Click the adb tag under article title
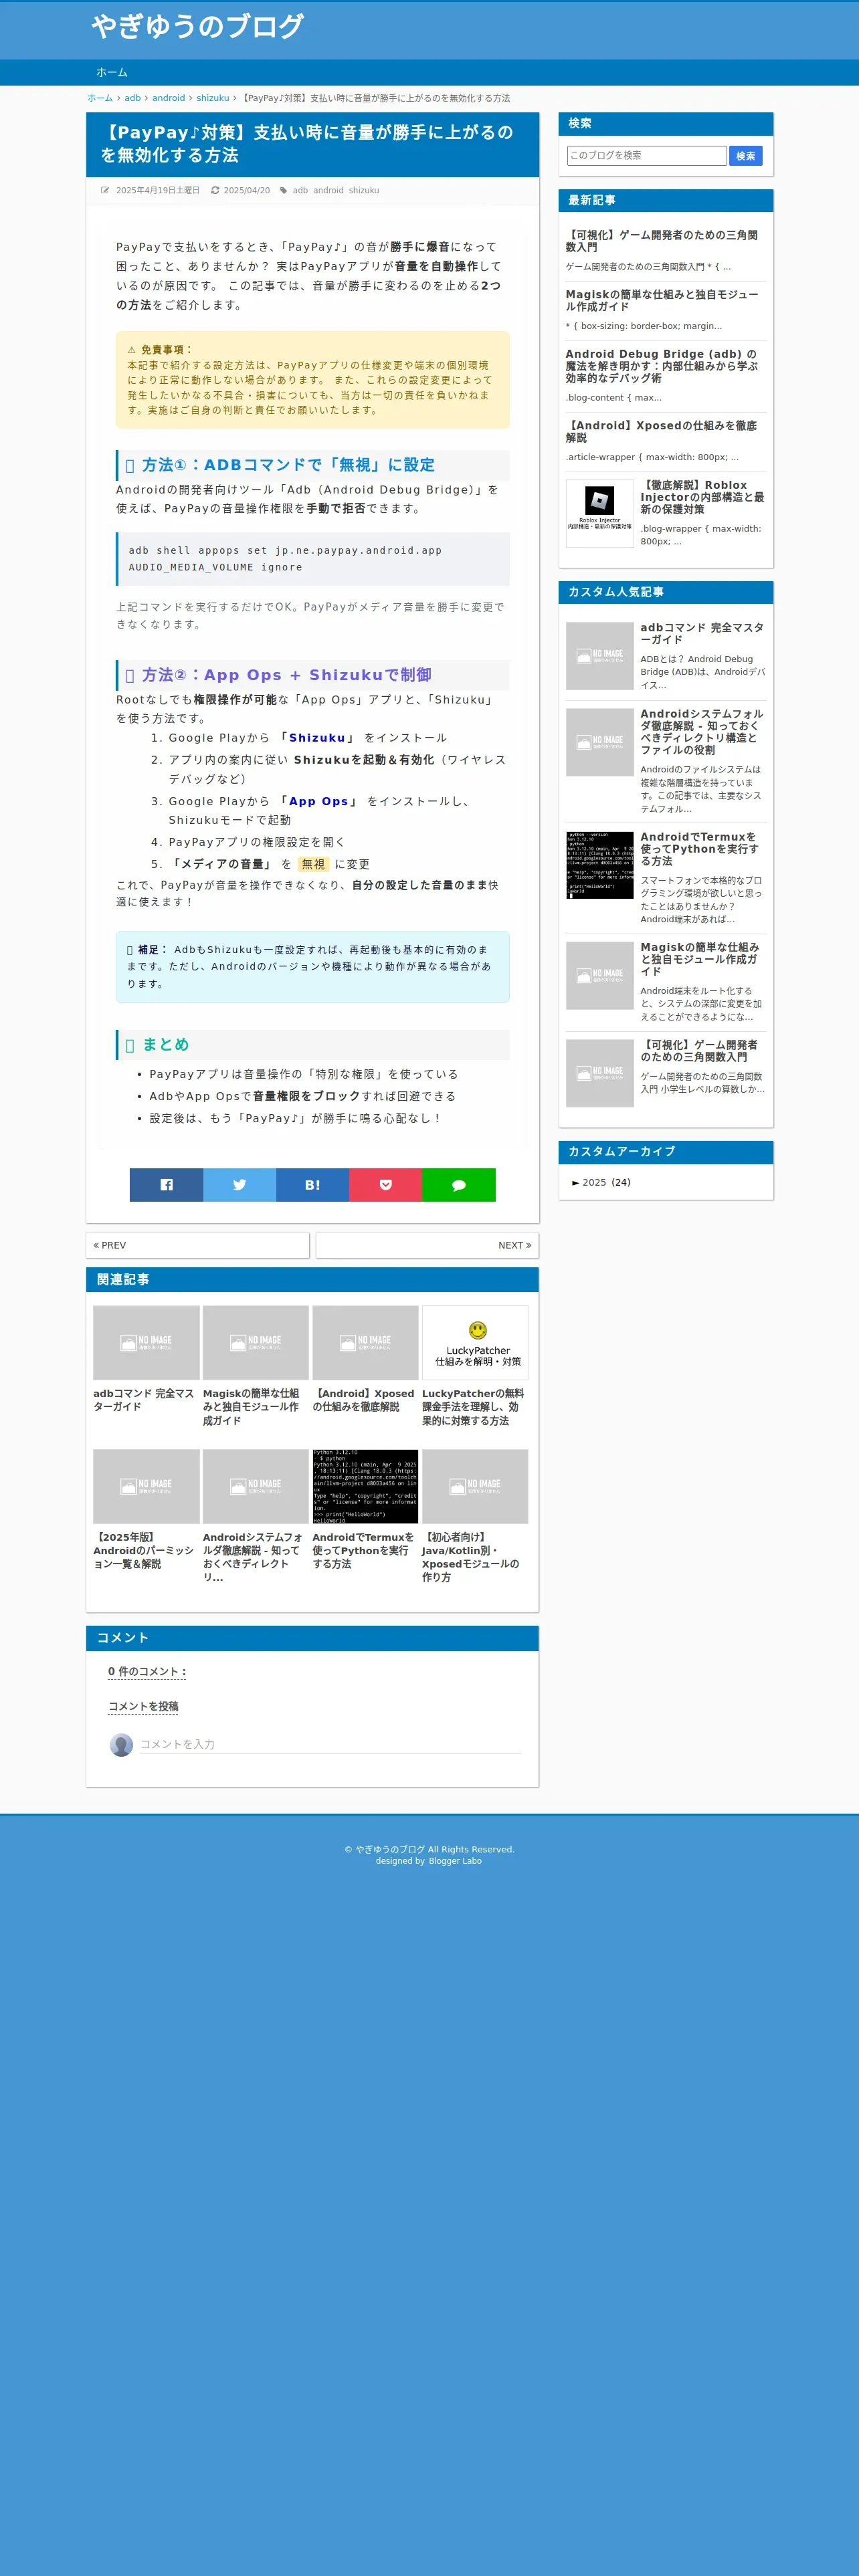859x2576 pixels. pyautogui.click(x=300, y=190)
